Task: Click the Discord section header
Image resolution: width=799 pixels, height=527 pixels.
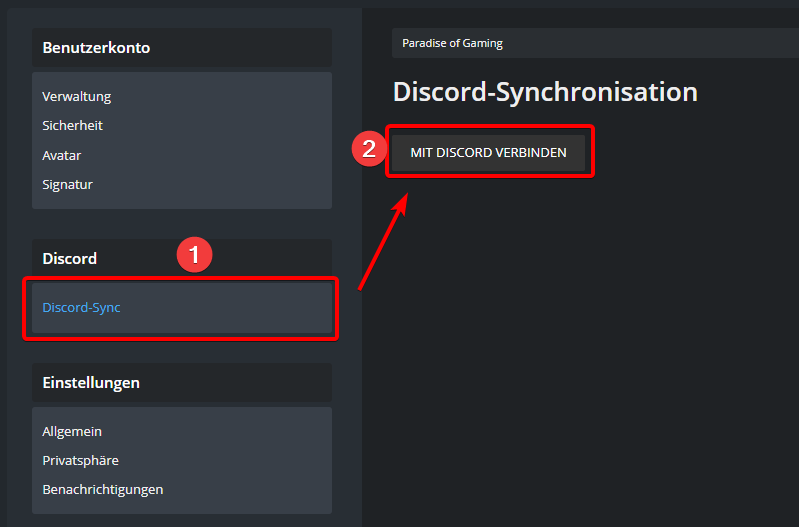Action: coord(70,259)
